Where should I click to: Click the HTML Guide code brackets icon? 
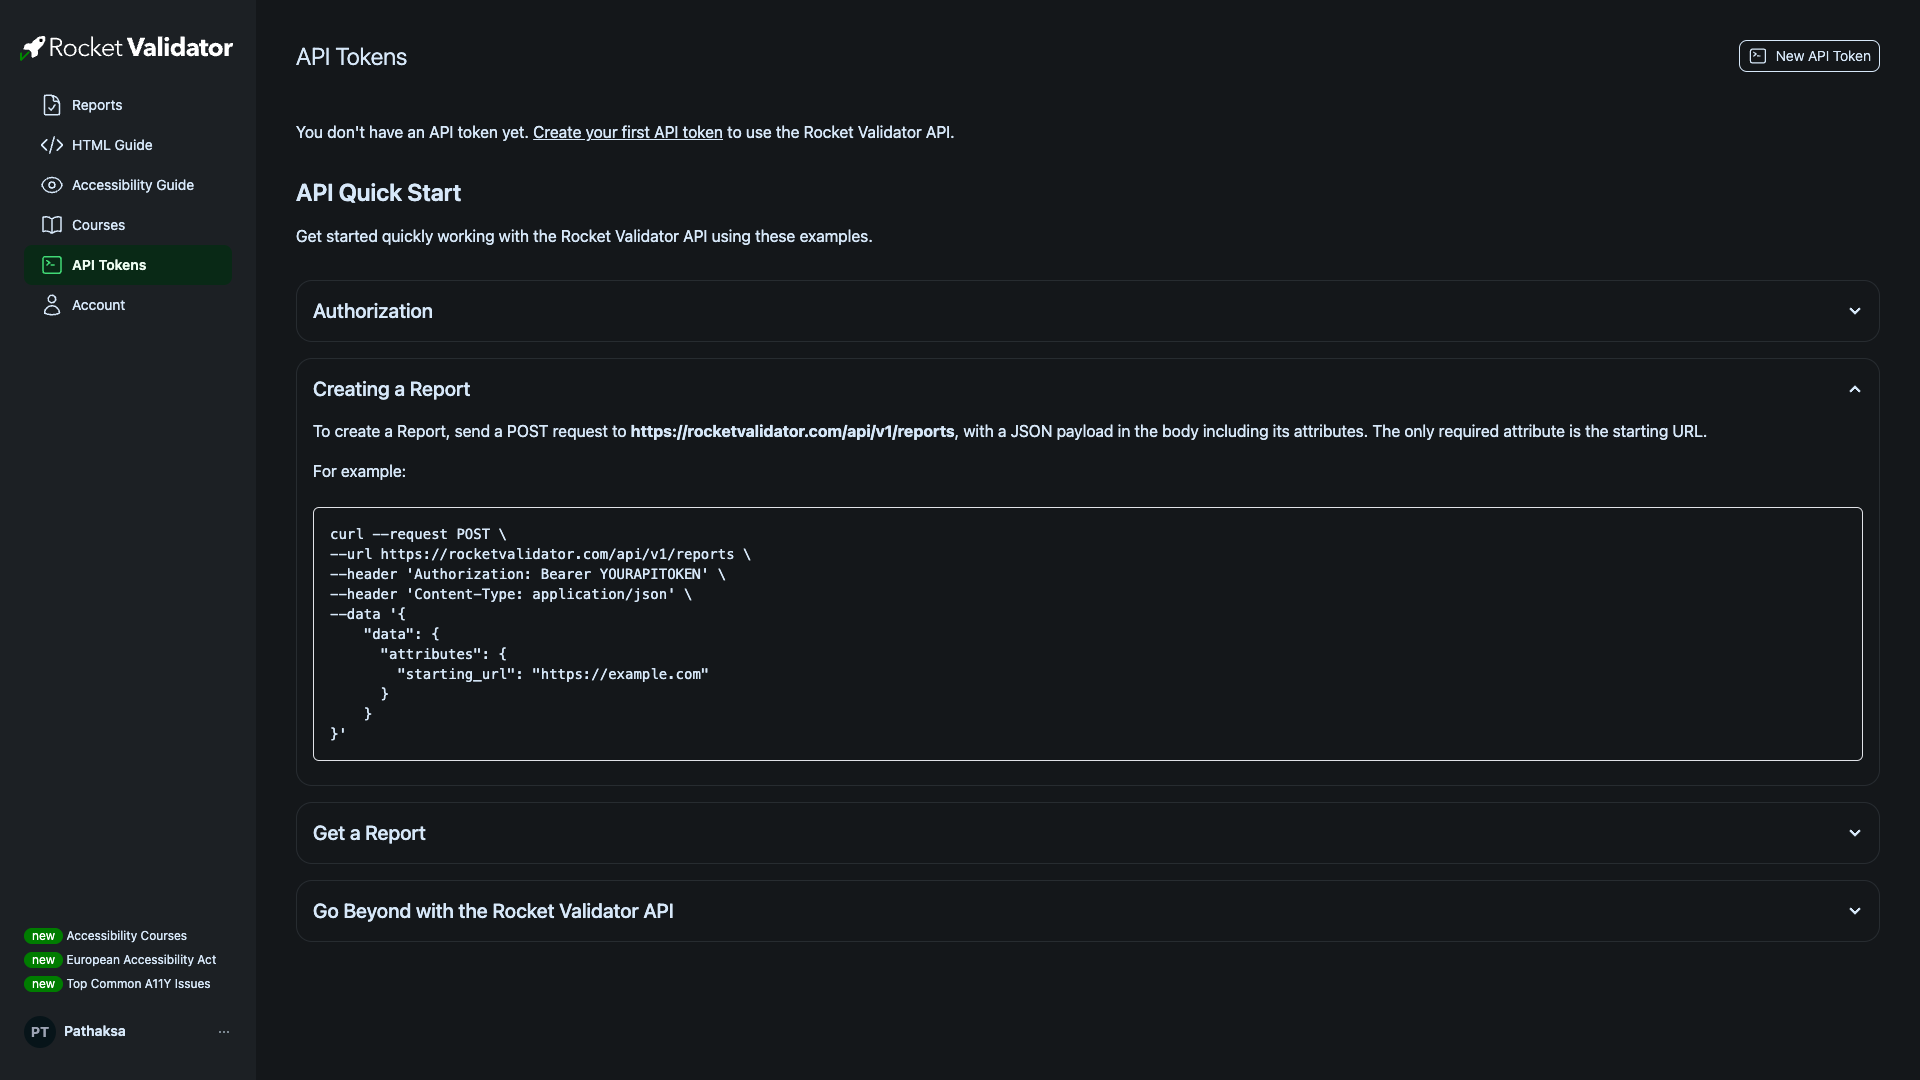pyautogui.click(x=50, y=144)
